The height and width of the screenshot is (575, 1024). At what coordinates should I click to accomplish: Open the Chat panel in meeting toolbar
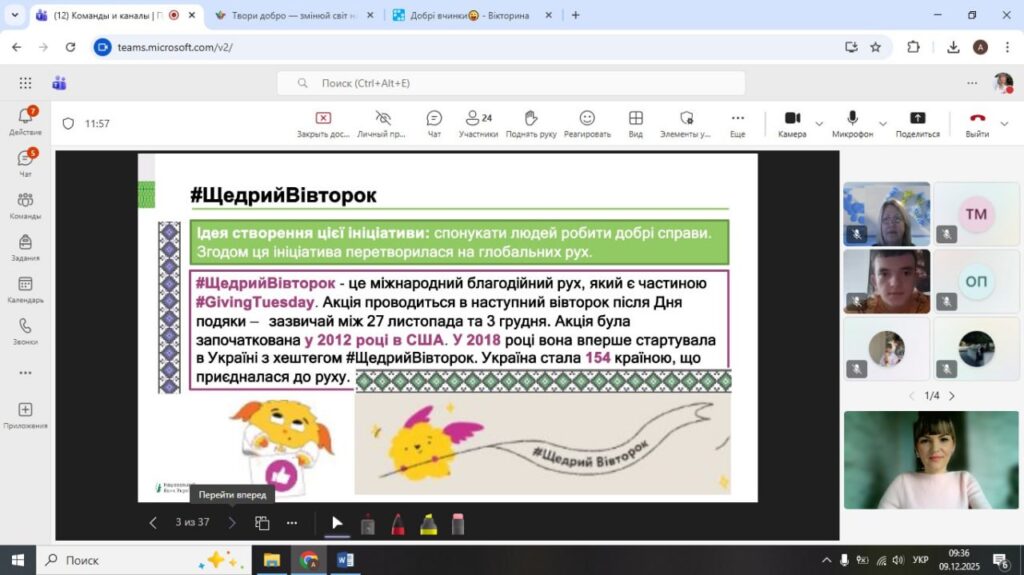434,123
